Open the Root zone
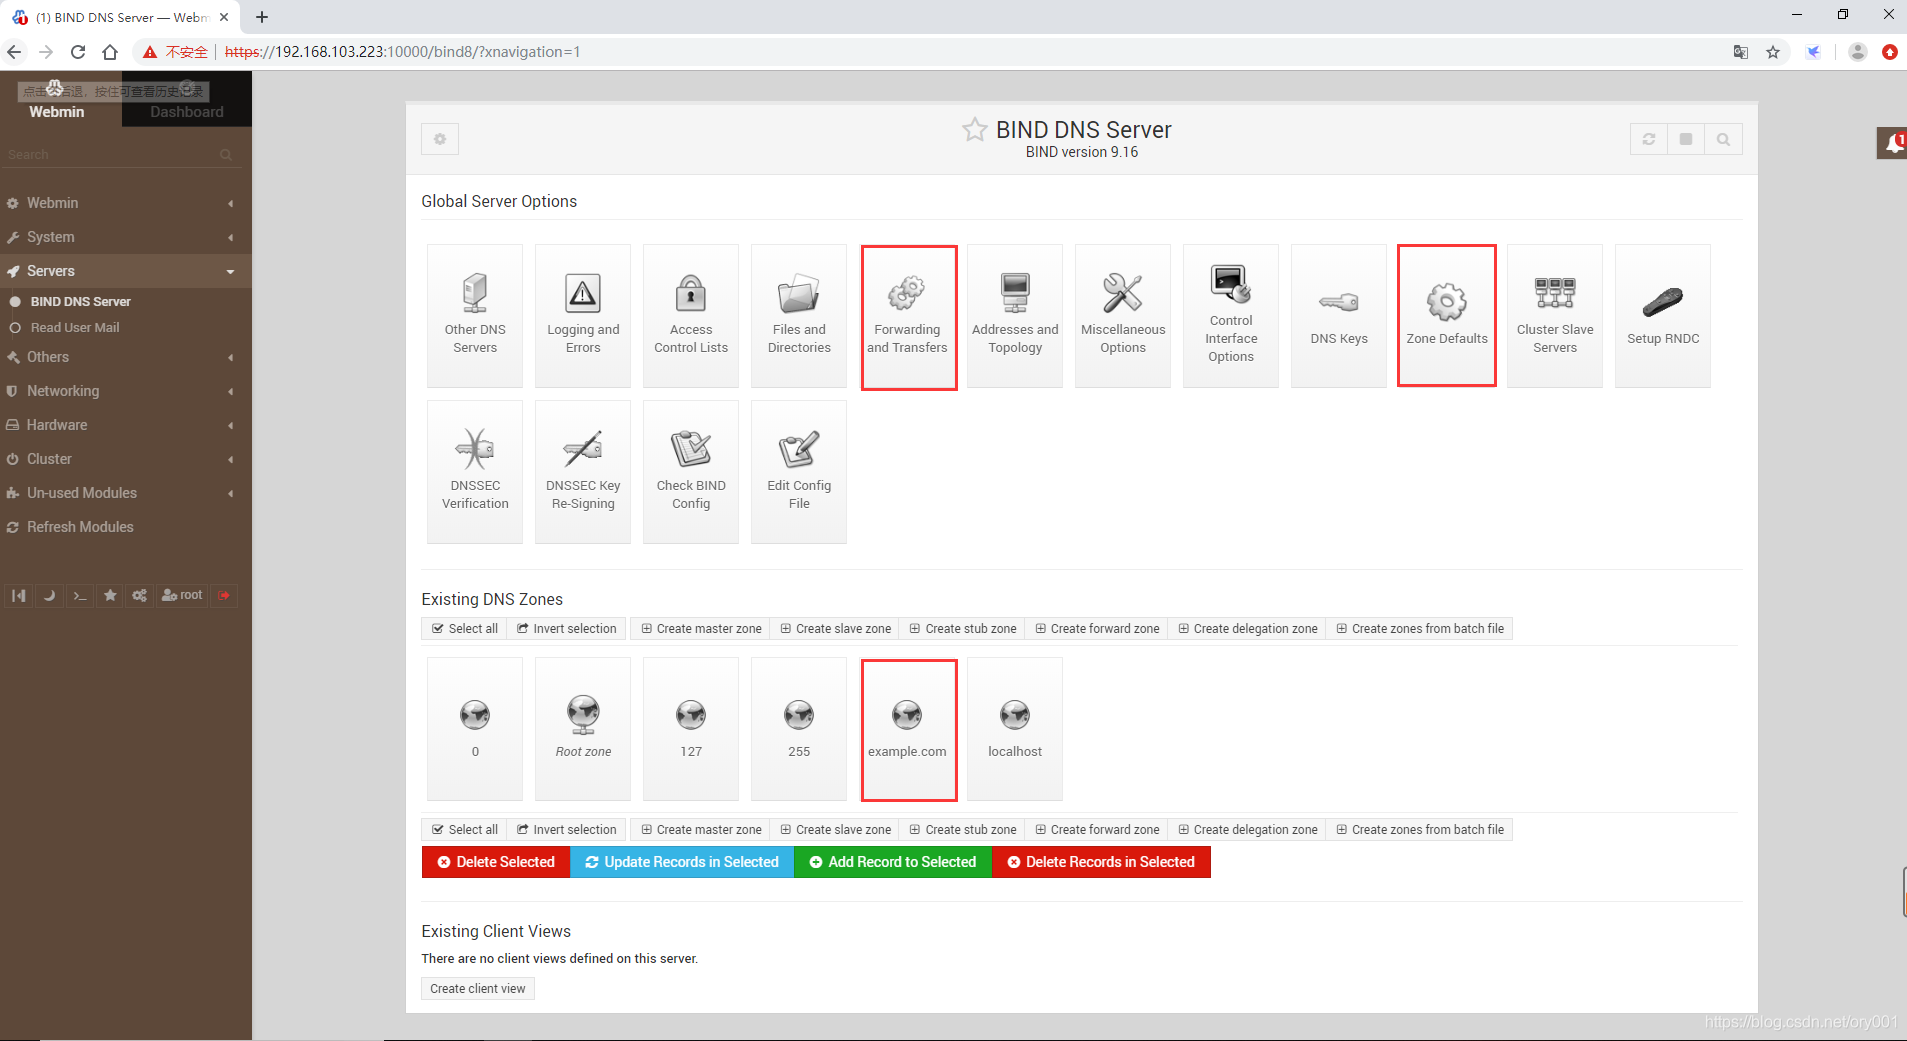 [583, 729]
